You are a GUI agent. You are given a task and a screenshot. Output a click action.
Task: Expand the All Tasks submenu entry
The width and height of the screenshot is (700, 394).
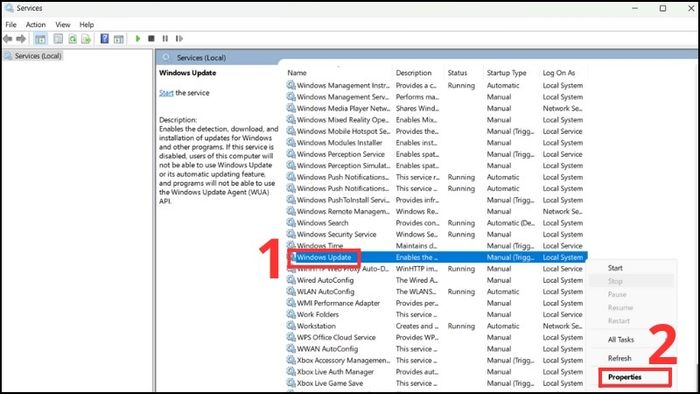pyautogui.click(x=621, y=340)
